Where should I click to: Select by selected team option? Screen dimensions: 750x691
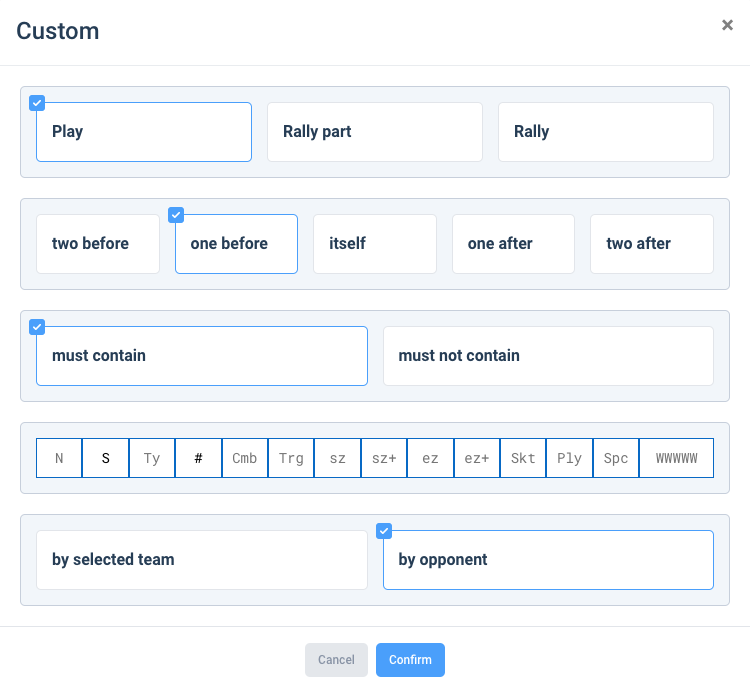click(202, 560)
